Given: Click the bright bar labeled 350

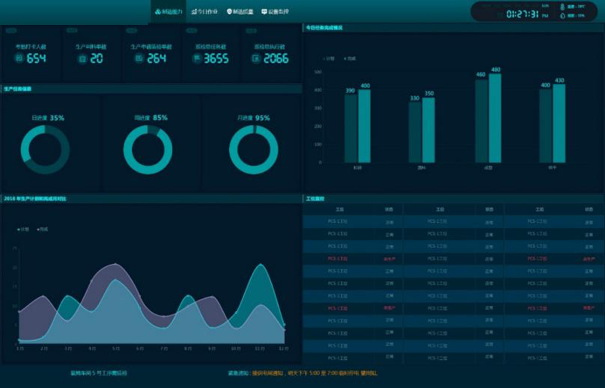Looking at the screenshot, I should [429, 130].
